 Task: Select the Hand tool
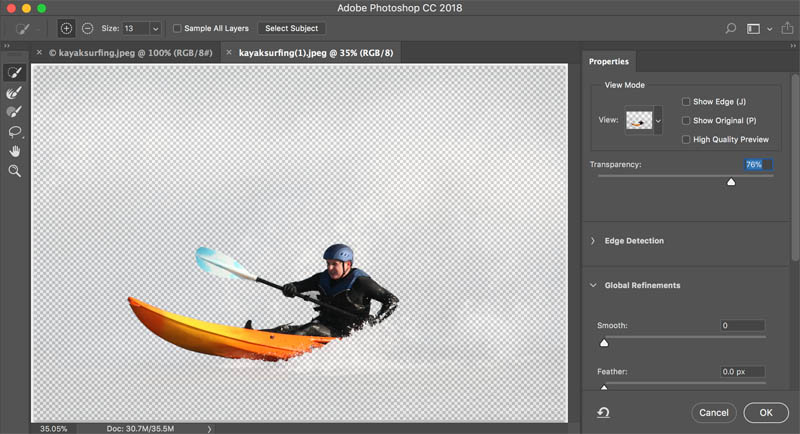pos(14,151)
